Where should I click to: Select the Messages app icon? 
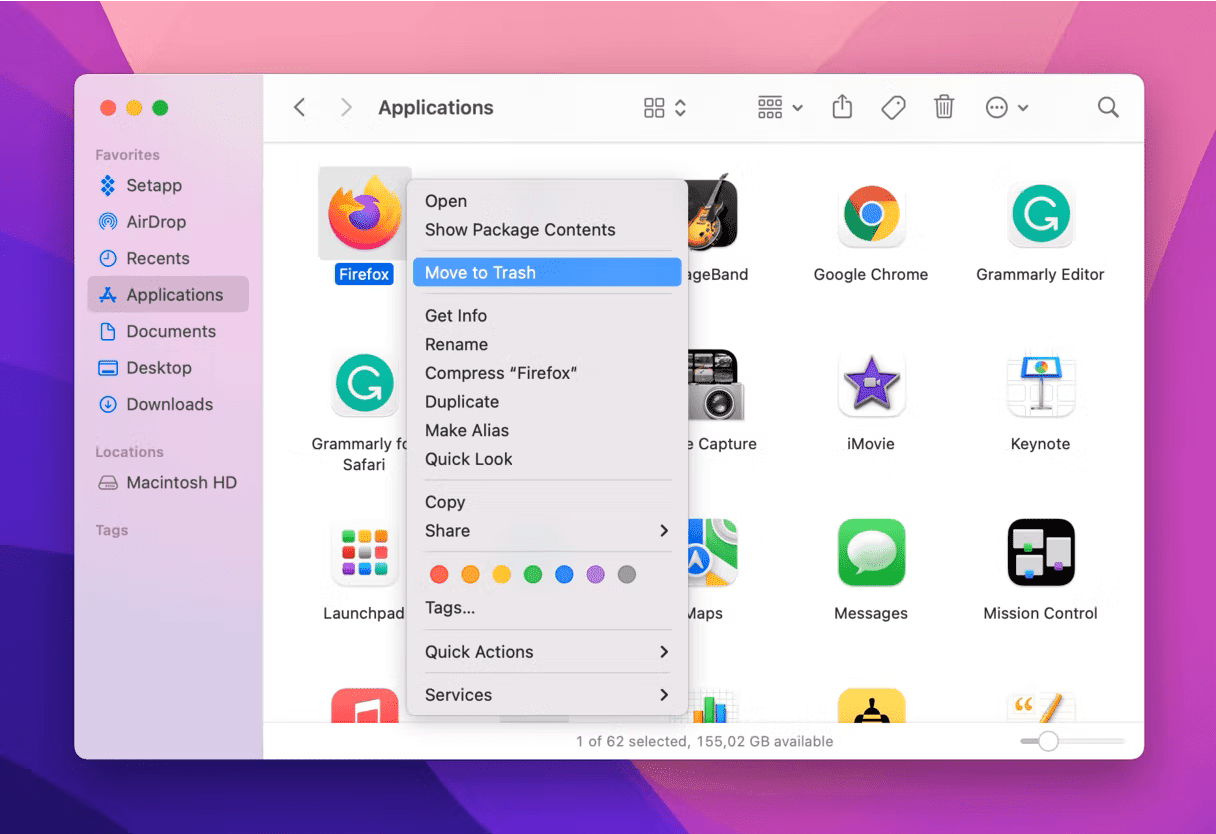pyautogui.click(x=871, y=552)
